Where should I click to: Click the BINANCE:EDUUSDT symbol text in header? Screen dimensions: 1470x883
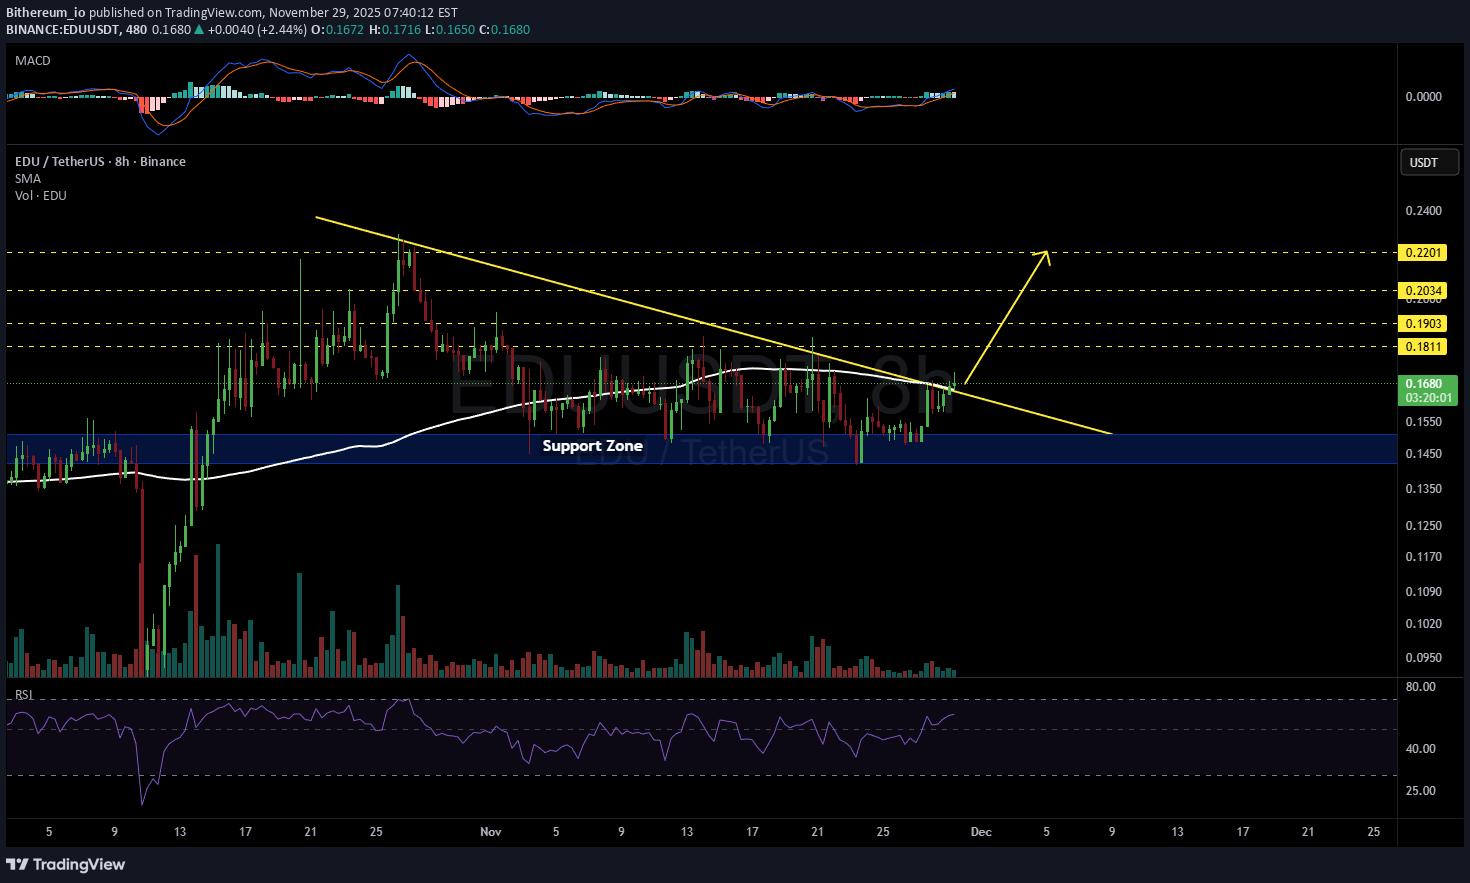tap(62, 30)
